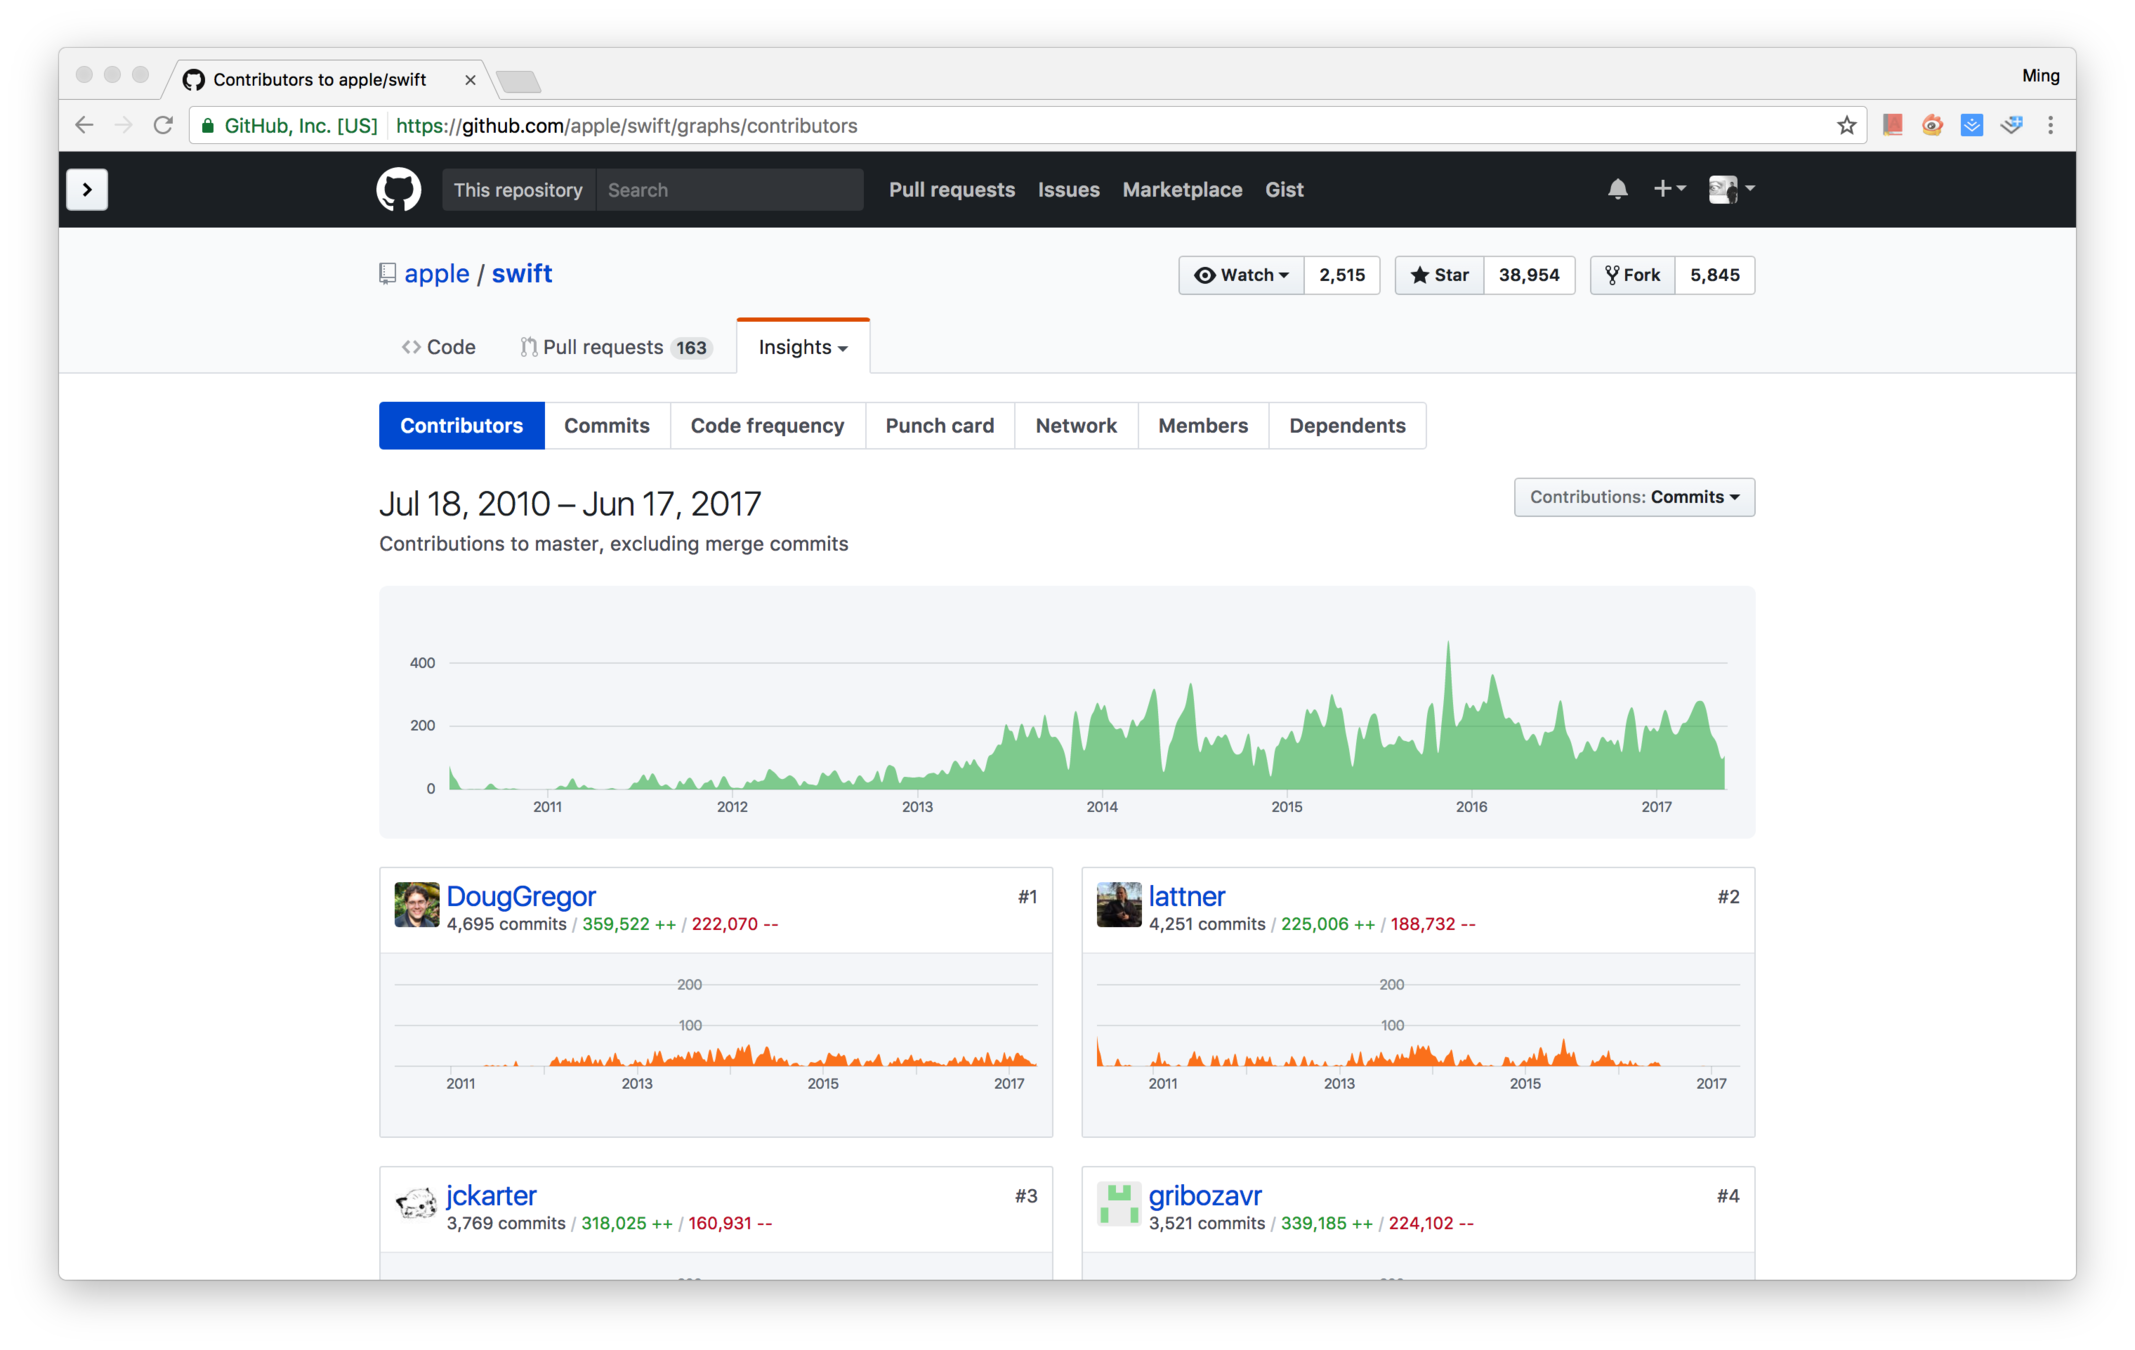Click the GitHub Octocat logo

pyautogui.click(x=398, y=189)
